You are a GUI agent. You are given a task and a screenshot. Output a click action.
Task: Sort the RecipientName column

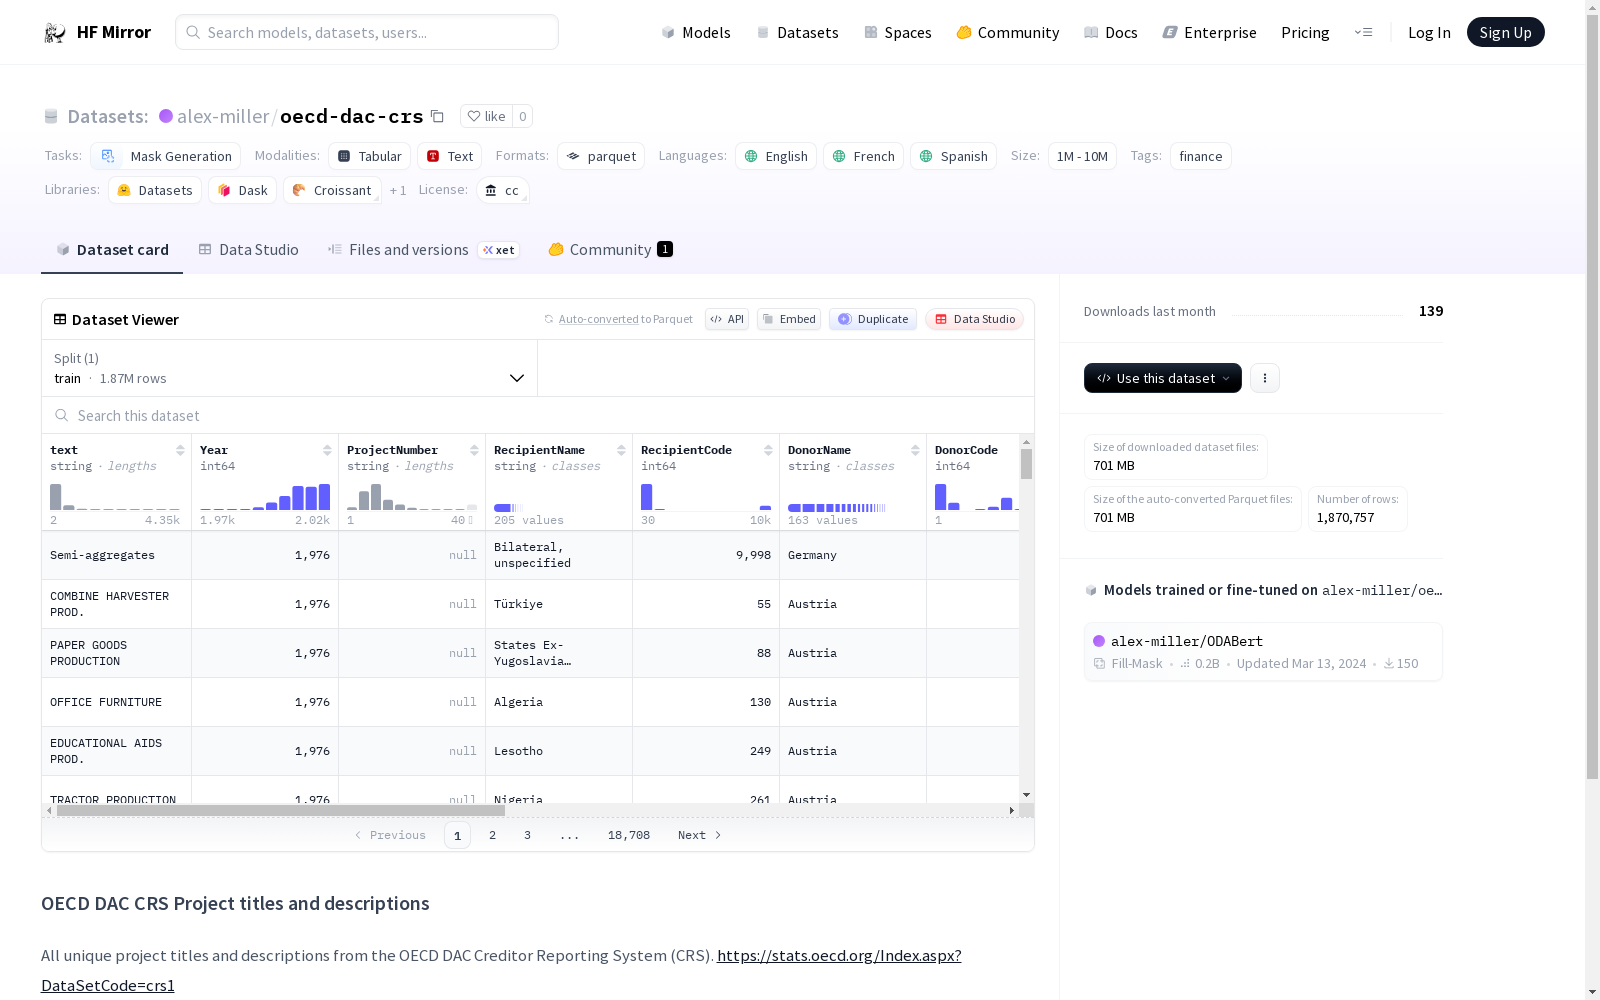click(x=621, y=450)
